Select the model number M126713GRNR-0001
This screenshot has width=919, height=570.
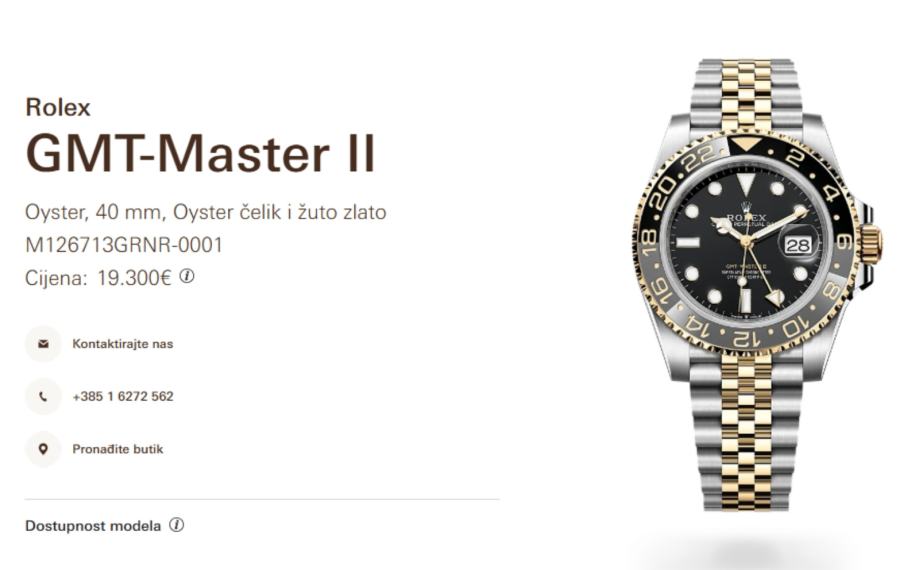[x=124, y=245]
